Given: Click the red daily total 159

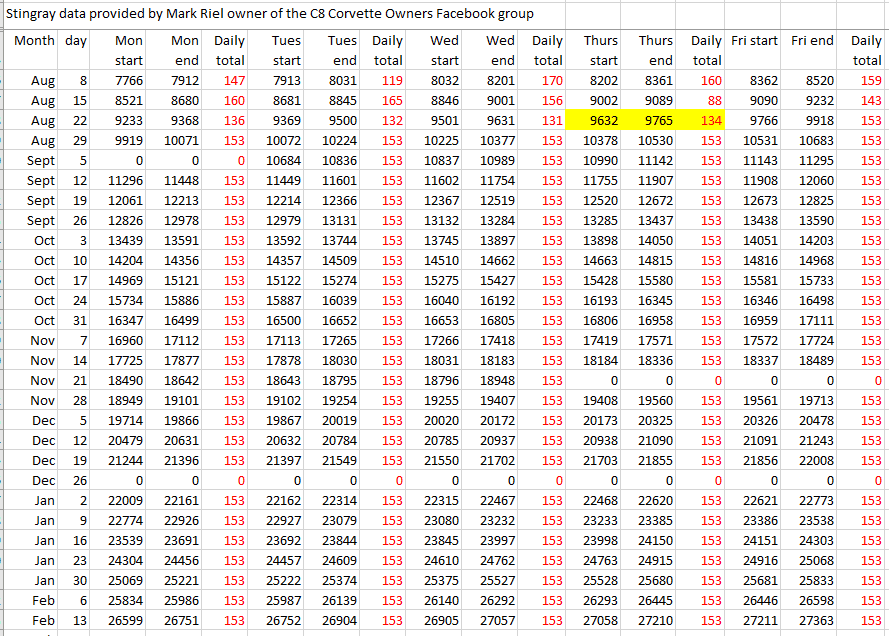Looking at the screenshot, I should [866, 80].
